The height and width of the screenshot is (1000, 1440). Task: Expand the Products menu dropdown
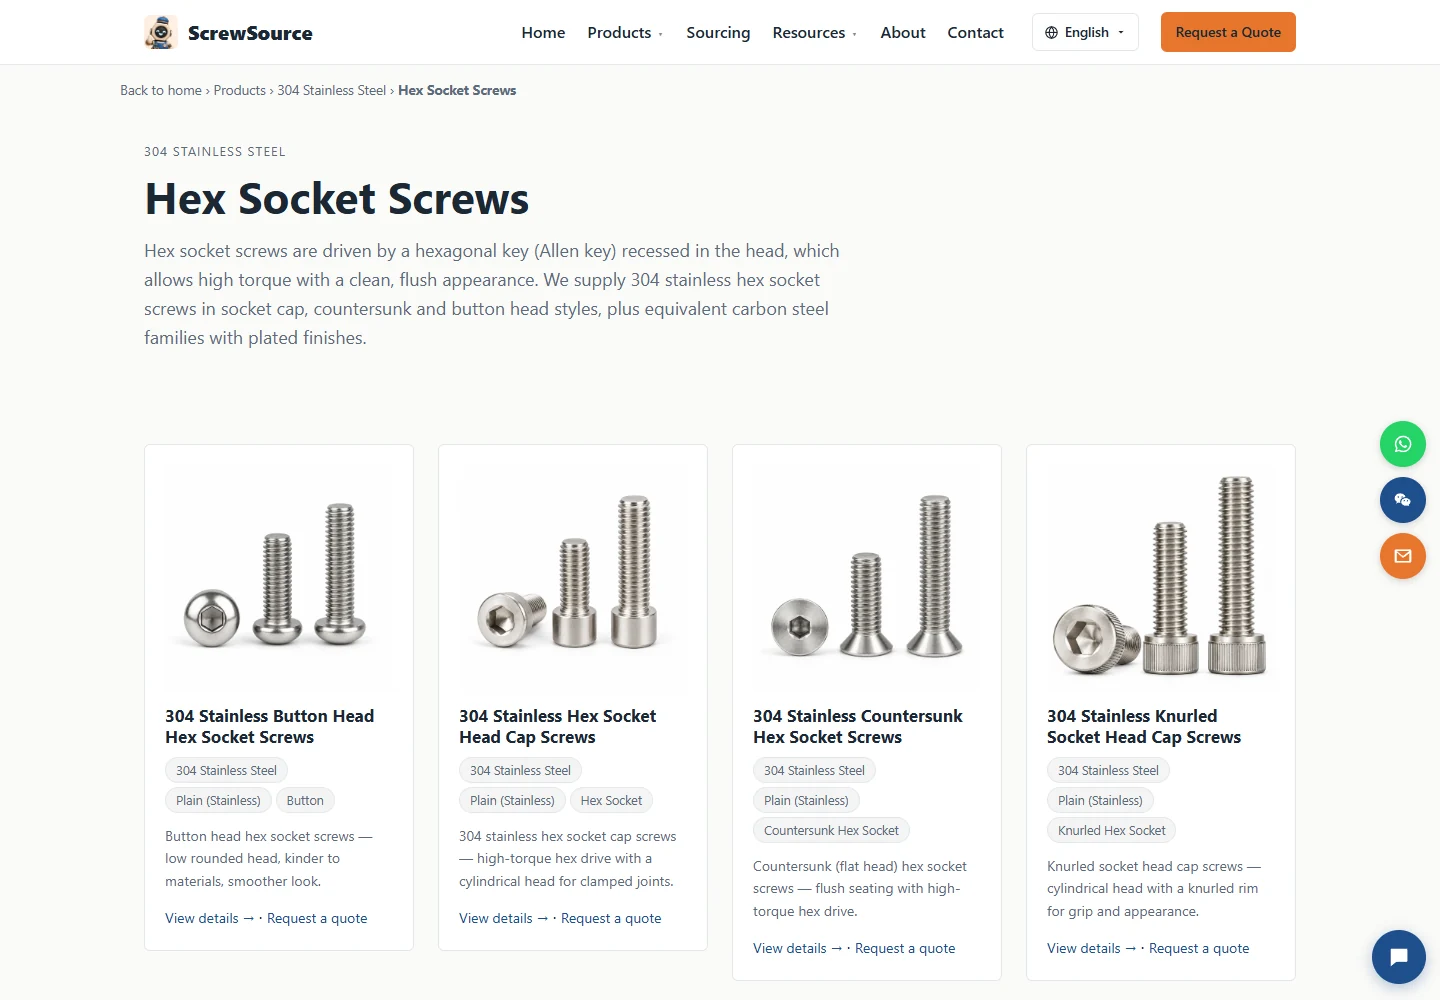(625, 33)
